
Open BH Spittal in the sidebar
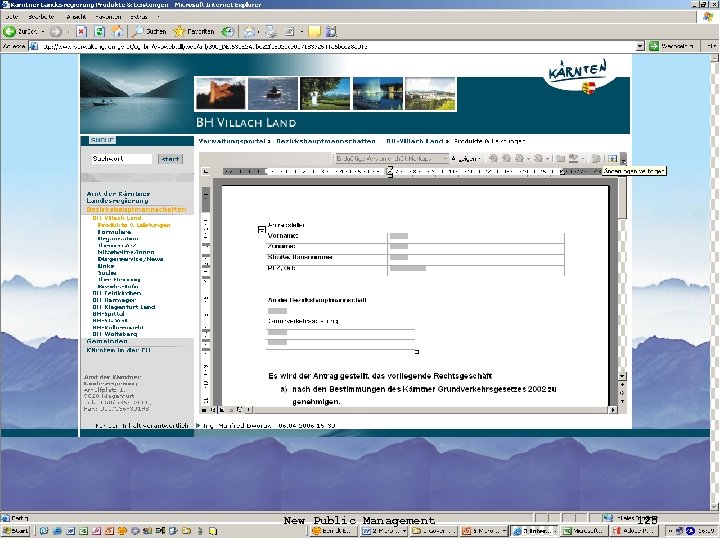[x=108, y=314]
